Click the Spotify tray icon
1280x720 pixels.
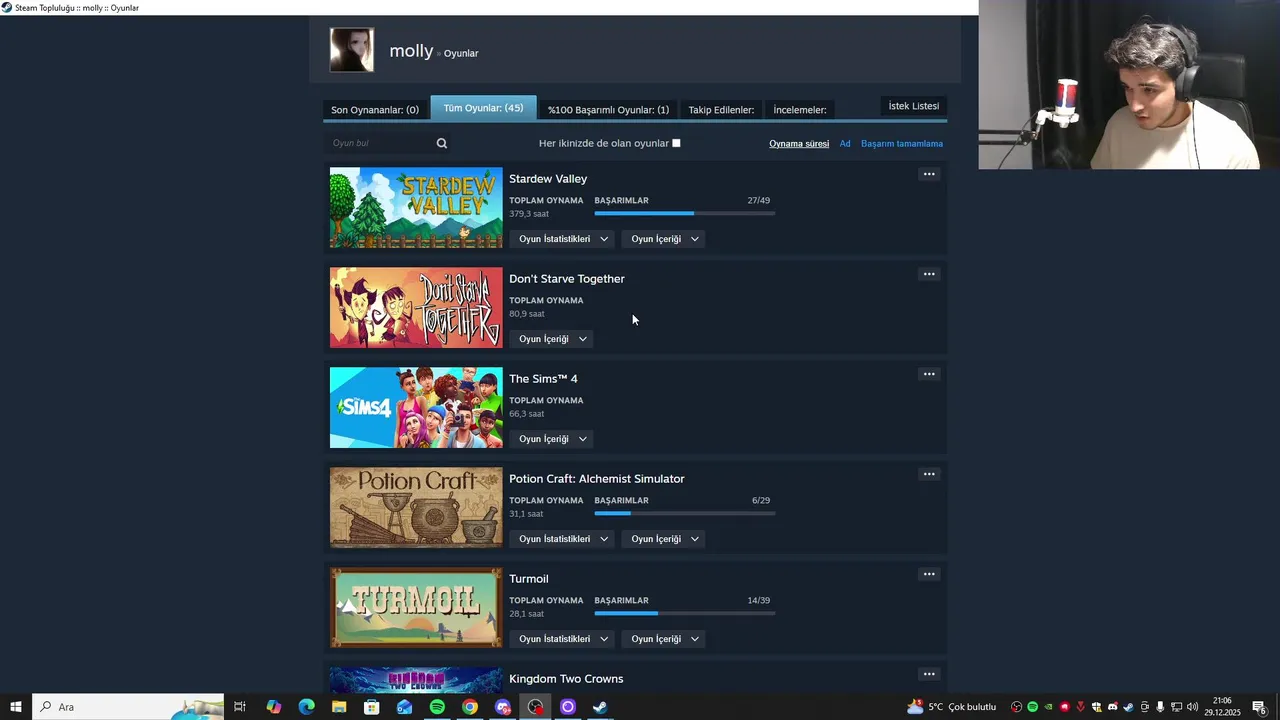(1033, 707)
